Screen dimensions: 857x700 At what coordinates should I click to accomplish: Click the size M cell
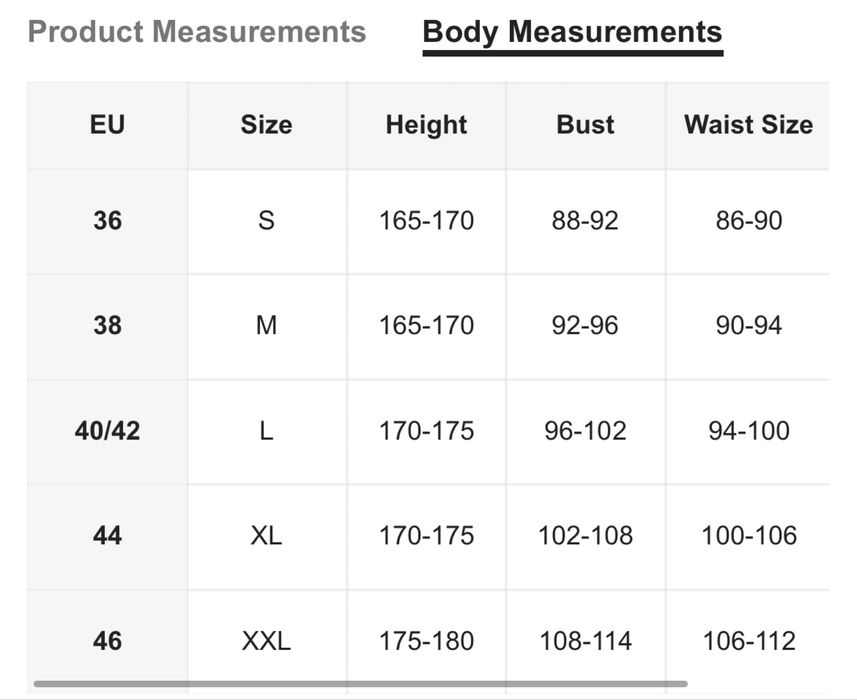(x=266, y=325)
